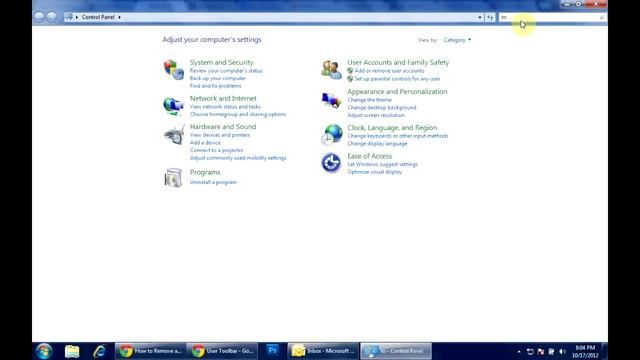Open the Ease of Access icon
This screenshot has height=360, width=640.
(331, 163)
